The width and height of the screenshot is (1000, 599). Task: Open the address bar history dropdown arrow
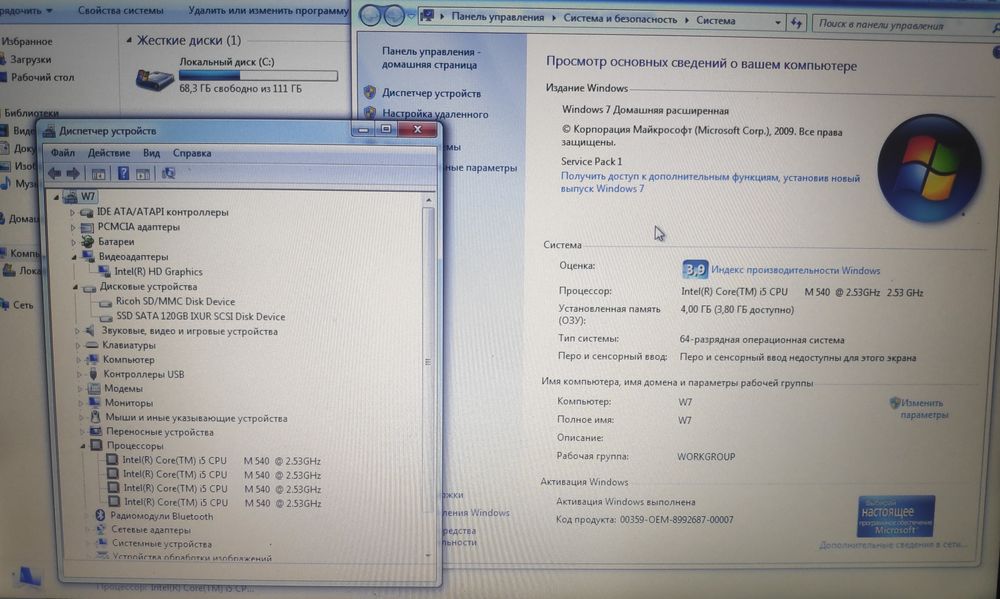pyautogui.click(x=777, y=22)
